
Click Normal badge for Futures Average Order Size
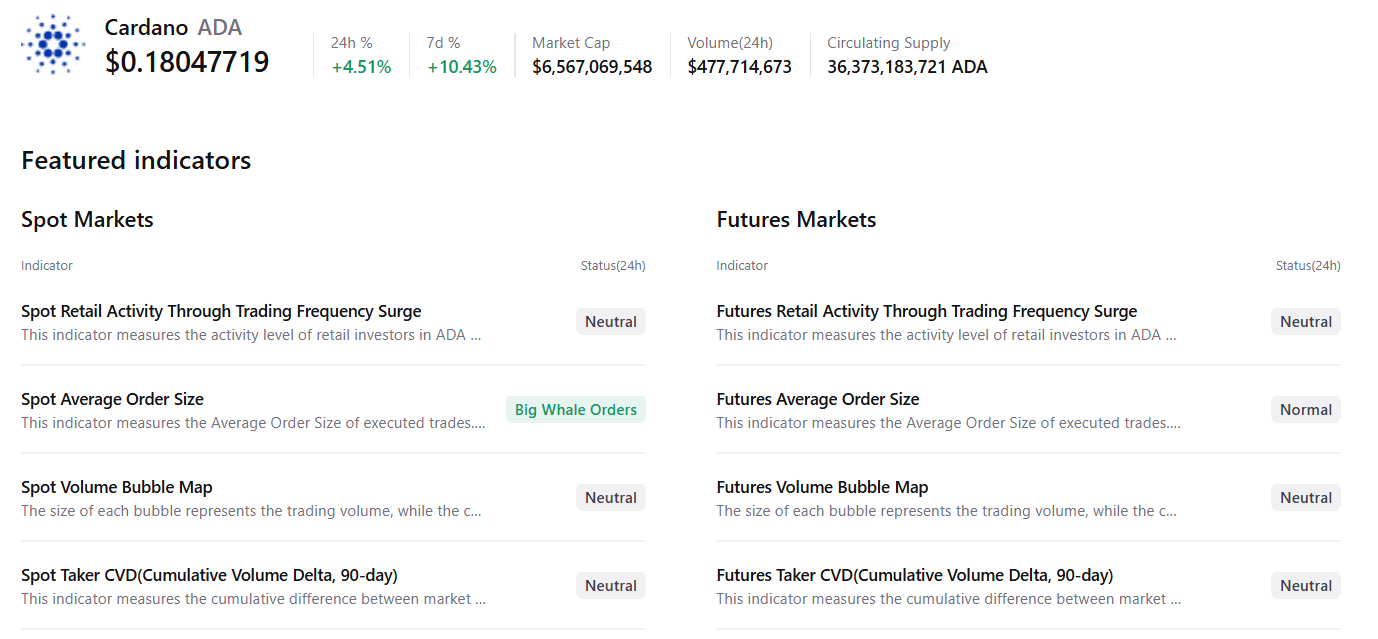click(x=1306, y=410)
